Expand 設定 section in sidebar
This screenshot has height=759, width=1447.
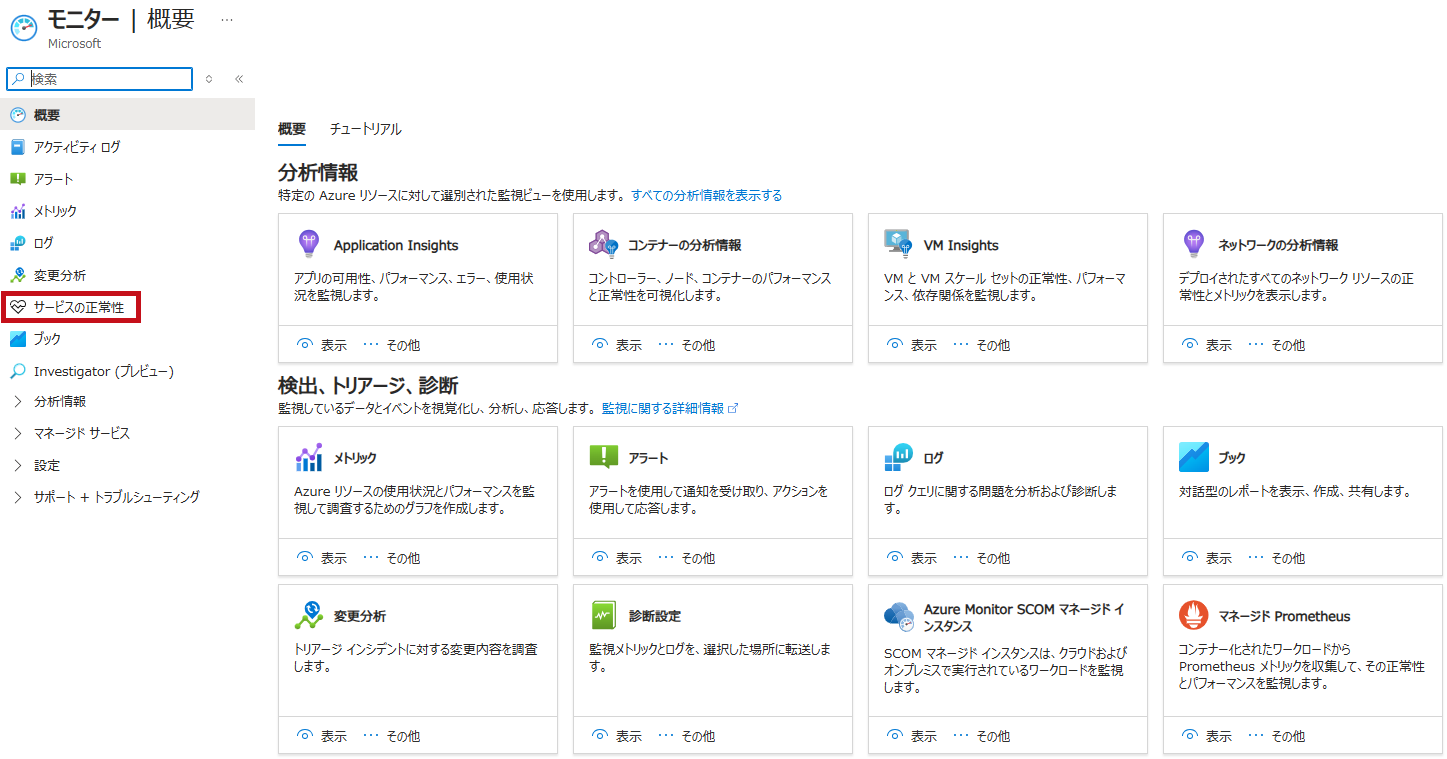[x=18, y=466]
